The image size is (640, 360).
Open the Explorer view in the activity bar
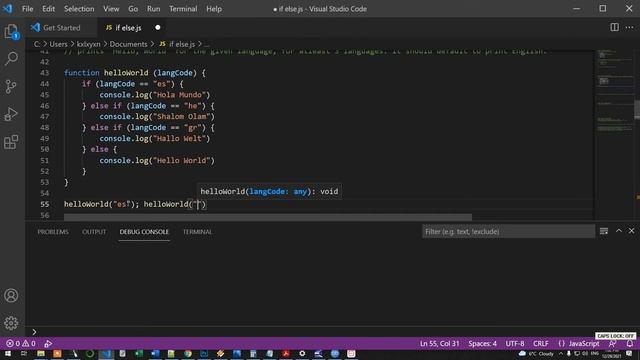click(11, 31)
